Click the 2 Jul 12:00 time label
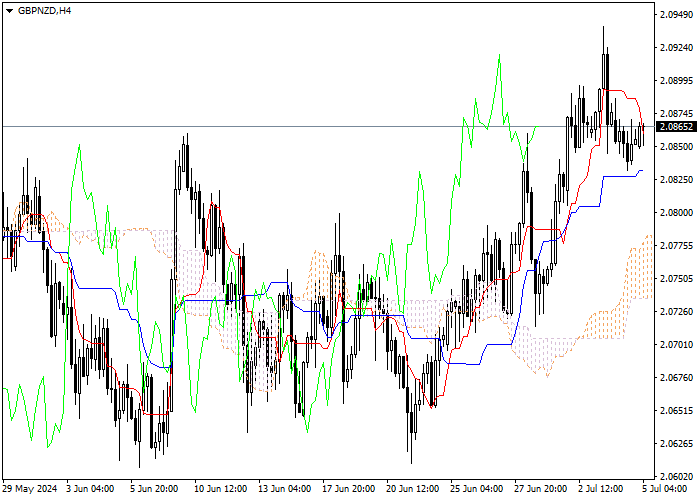The width and height of the screenshot is (700, 500). [x=603, y=489]
